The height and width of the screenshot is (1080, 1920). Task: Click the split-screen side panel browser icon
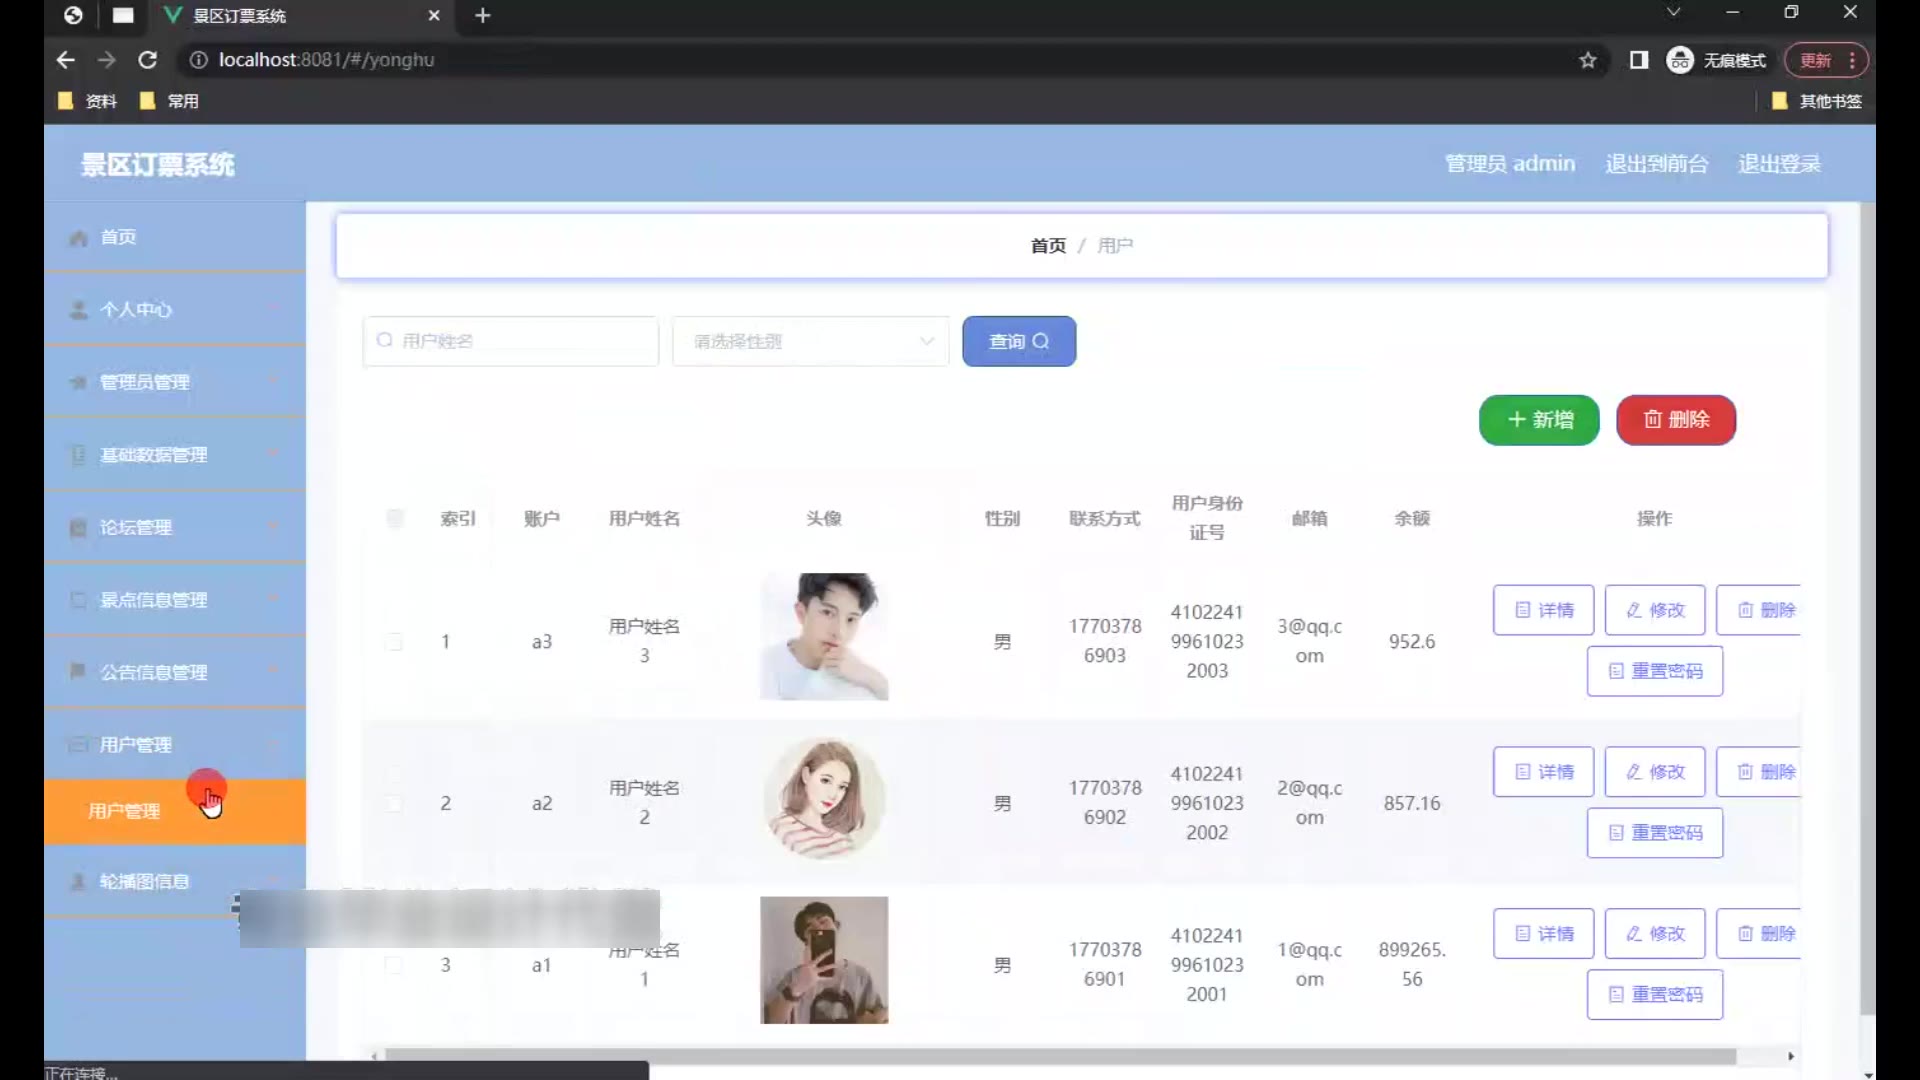pos(1638,60)
